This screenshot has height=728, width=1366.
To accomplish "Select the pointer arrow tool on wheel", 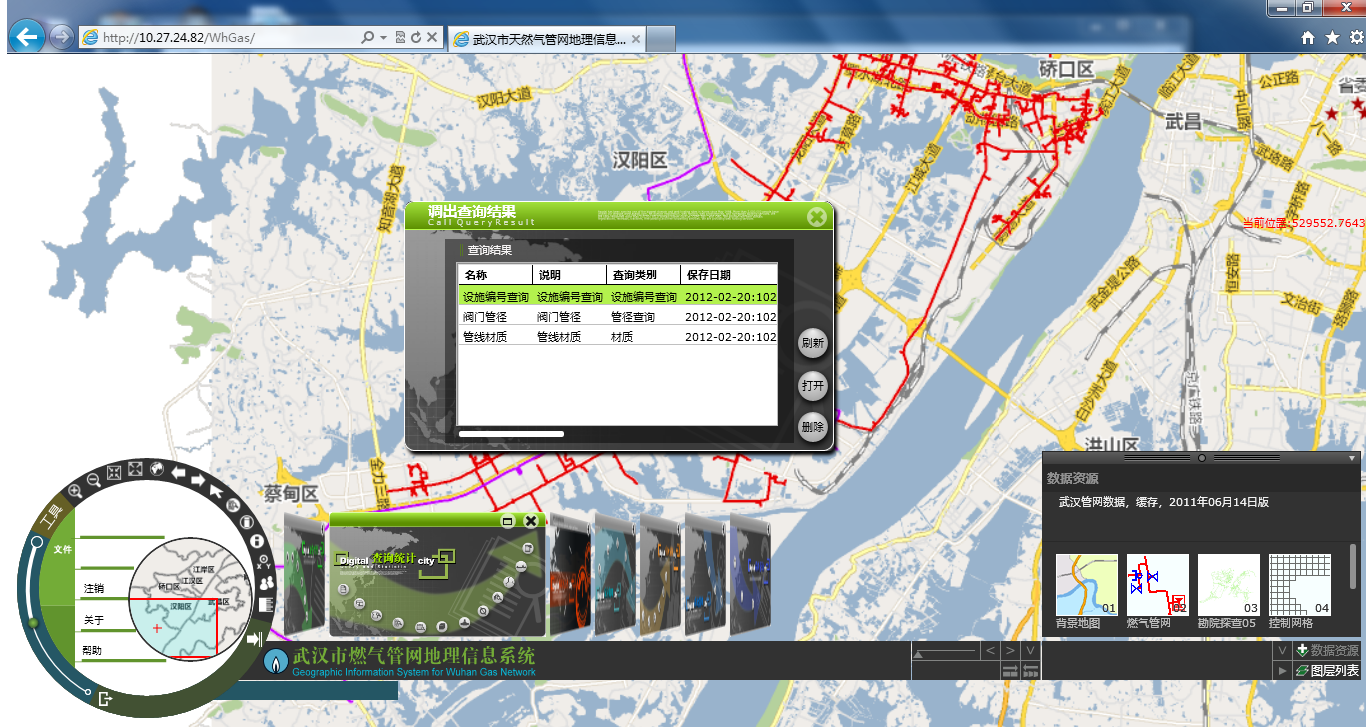I will point(216,490).
